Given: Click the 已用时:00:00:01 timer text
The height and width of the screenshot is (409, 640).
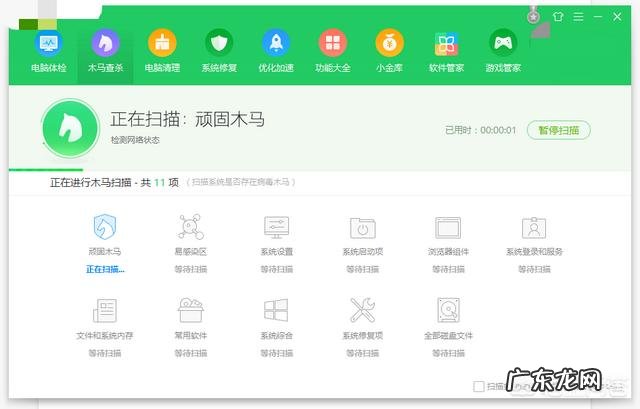Looking at the screenshot, I should (x=480, y=130).
